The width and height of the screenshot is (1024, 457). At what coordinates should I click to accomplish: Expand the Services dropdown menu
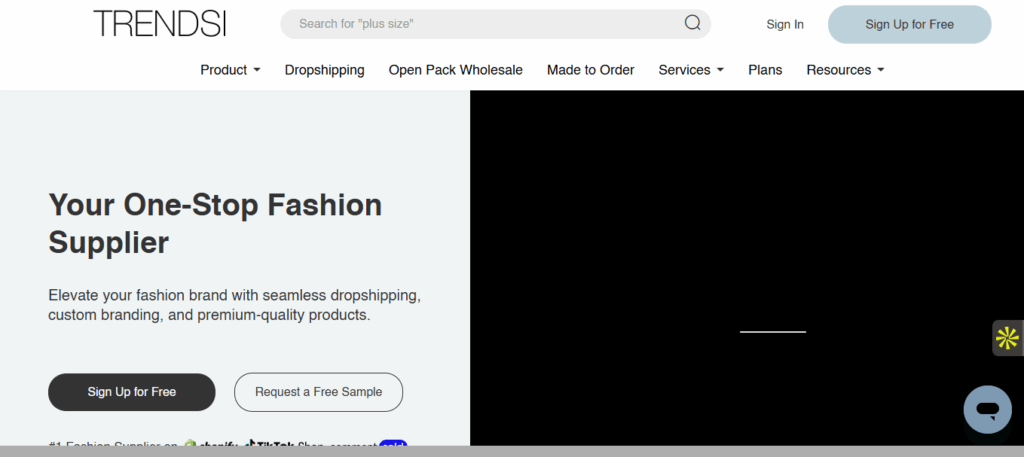tap(690, 70)
